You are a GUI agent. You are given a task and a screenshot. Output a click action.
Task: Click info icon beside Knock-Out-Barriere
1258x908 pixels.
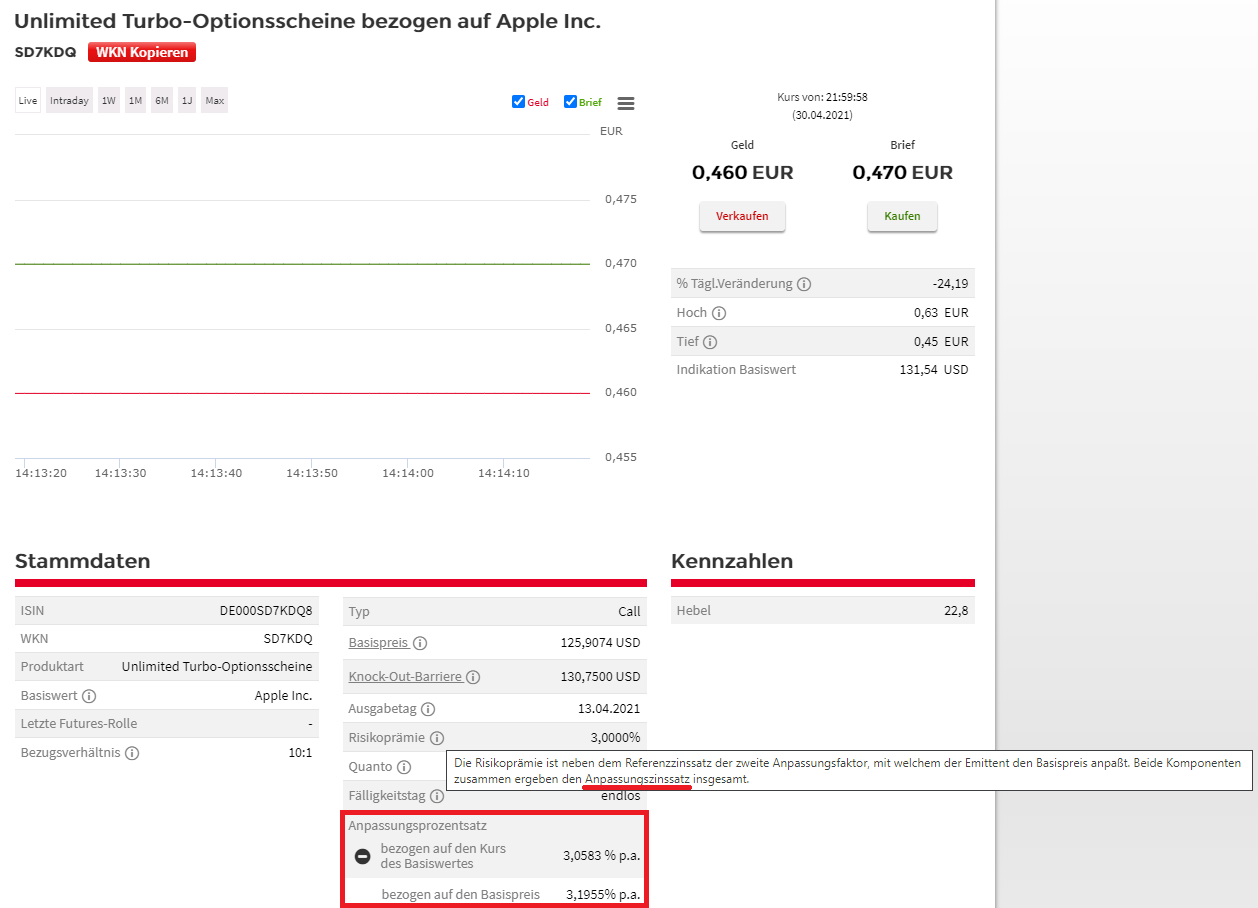pos(473,677)
